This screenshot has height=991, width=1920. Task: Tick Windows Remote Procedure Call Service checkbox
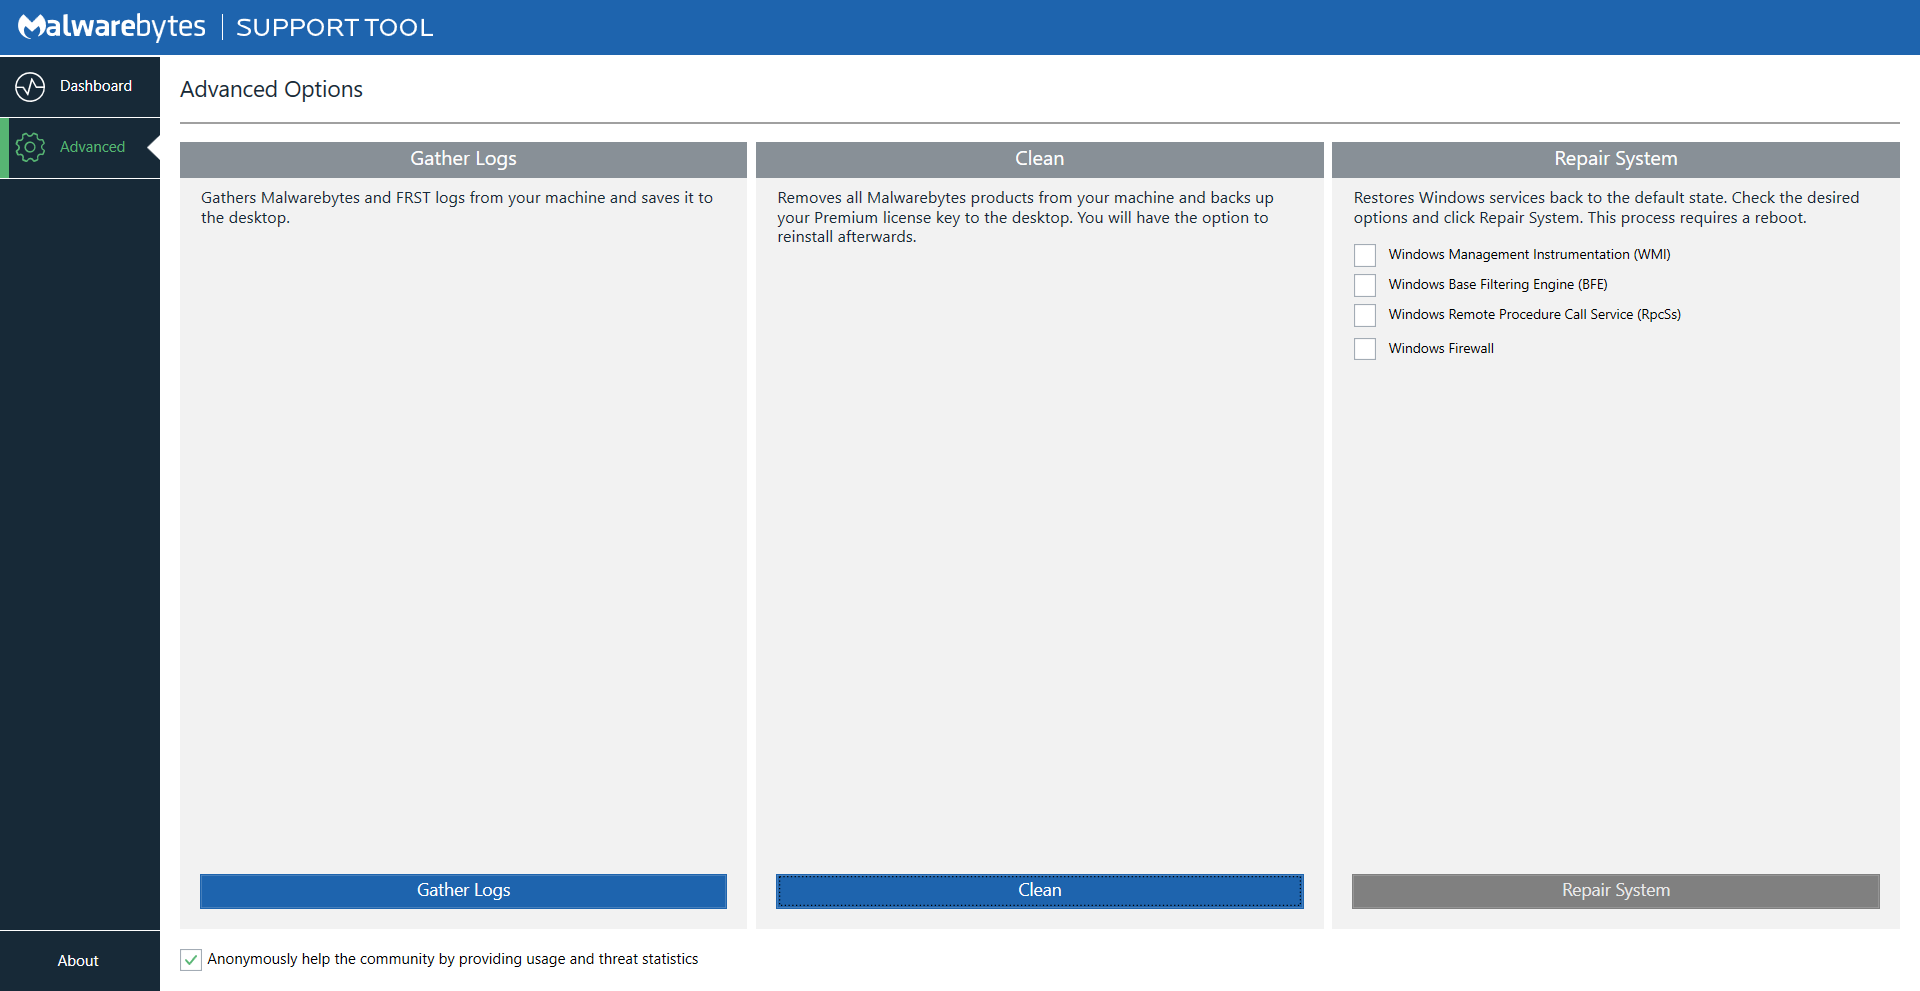point(1365,315)
